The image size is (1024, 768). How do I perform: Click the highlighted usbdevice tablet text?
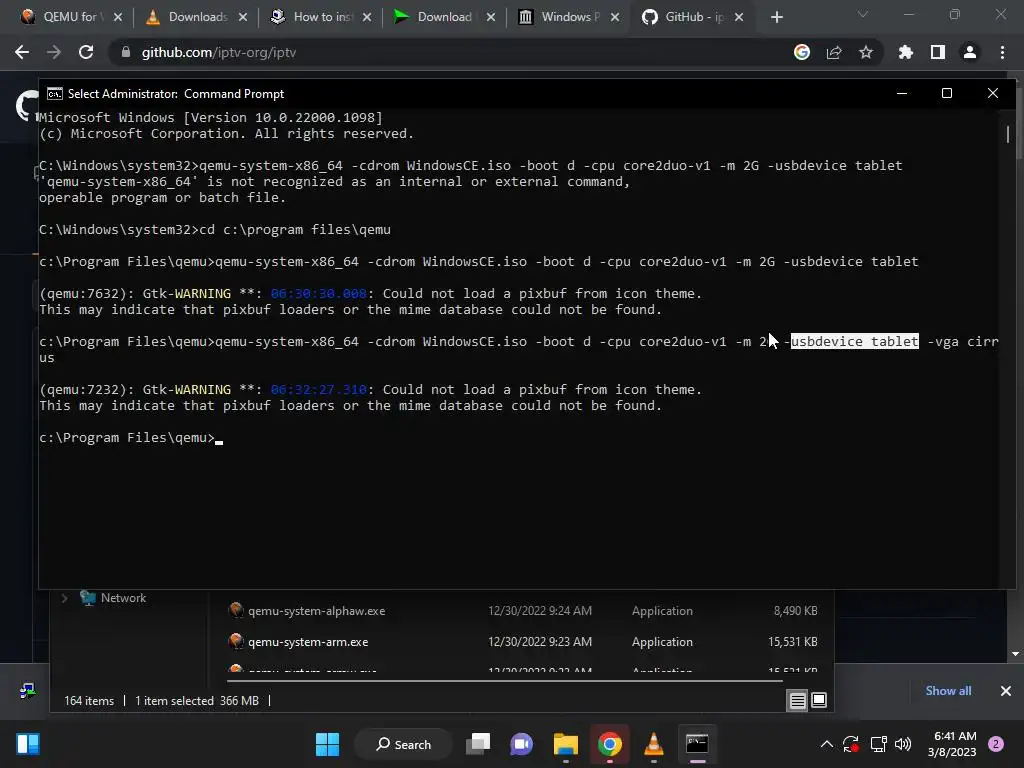854,342
